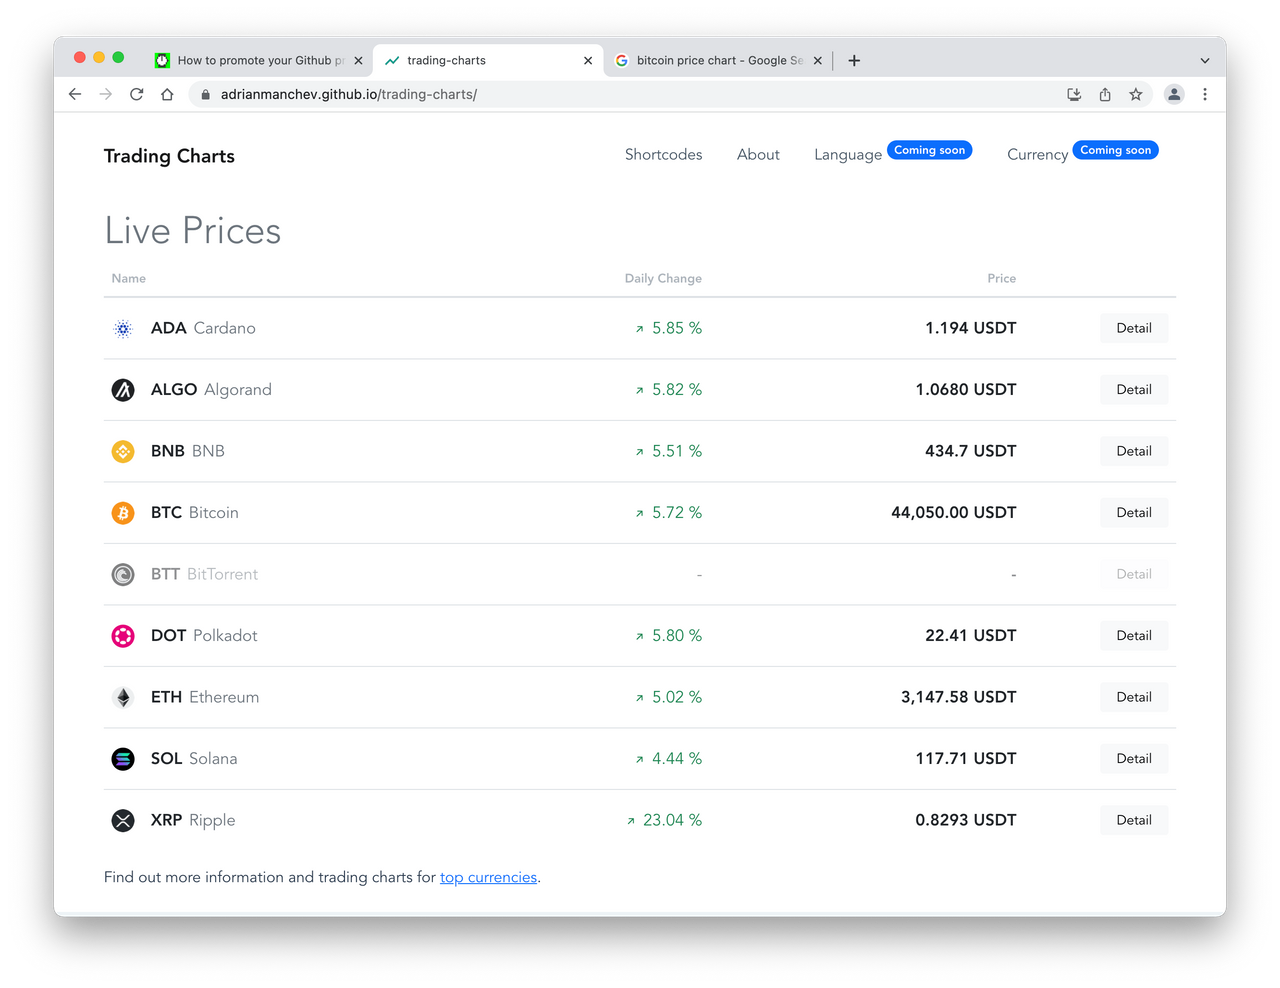Click the browser forward arrow
The height and width of the screenshot is (988, 1280).
[106, 94]
